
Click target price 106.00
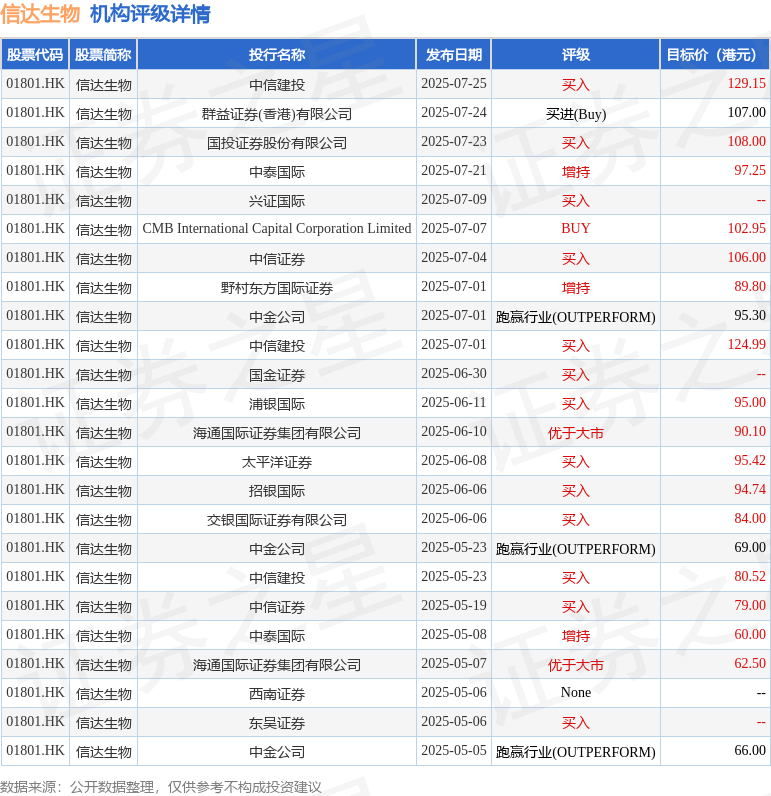pyautogui.click(x=746, y=257)
